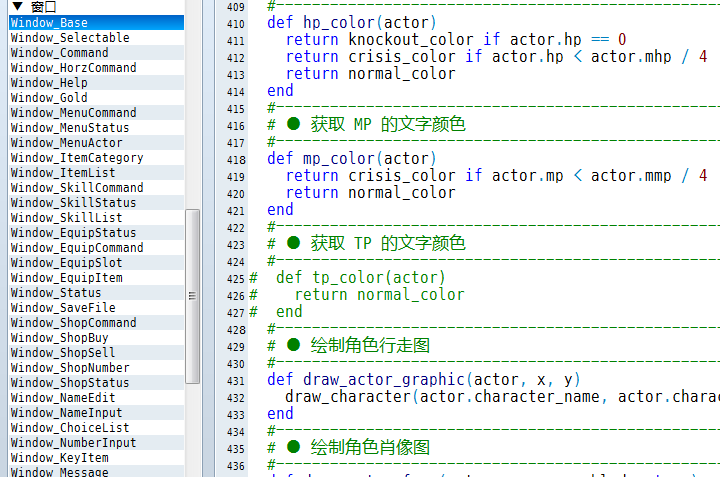The width and height of the screenshot is (720, 477).
Task: Select Window_Base in script list
Action: 96,22
